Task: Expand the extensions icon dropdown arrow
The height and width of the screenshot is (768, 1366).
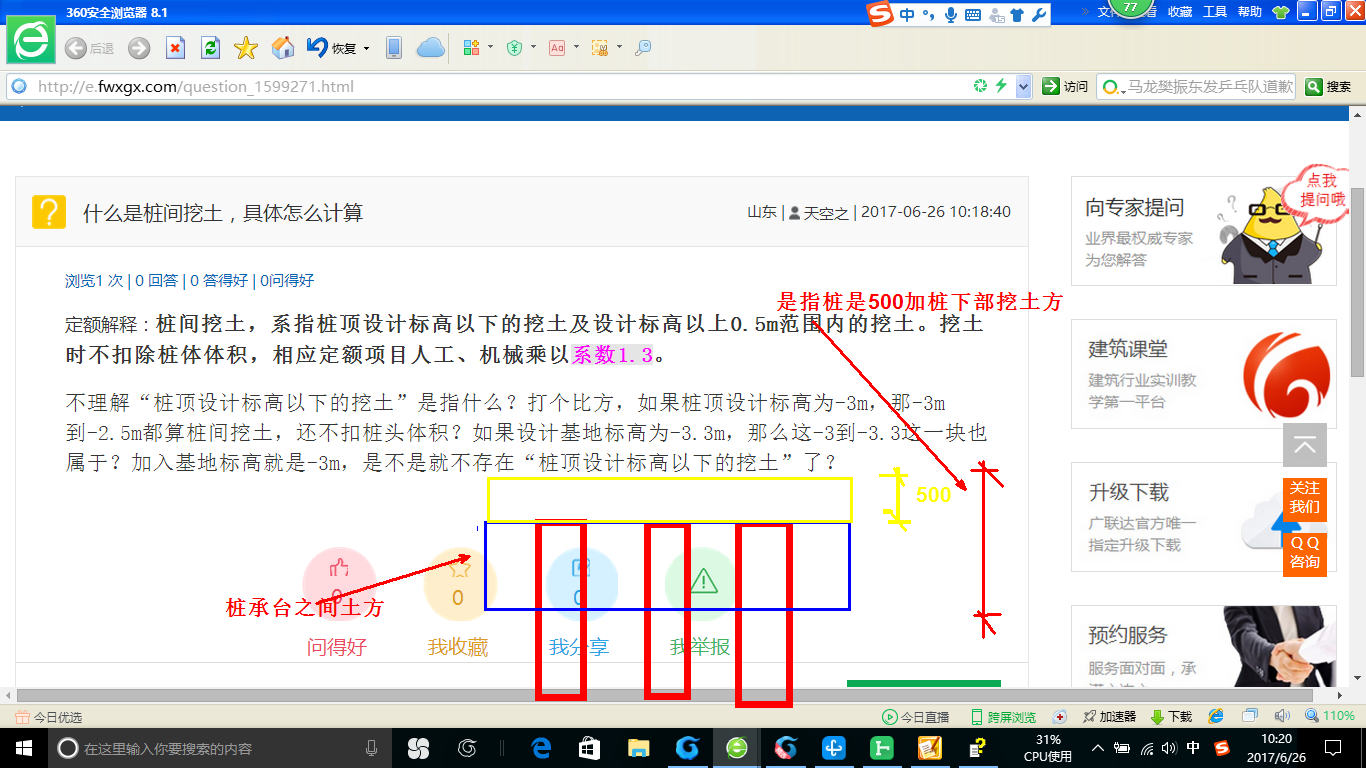Action: (490, 47)
